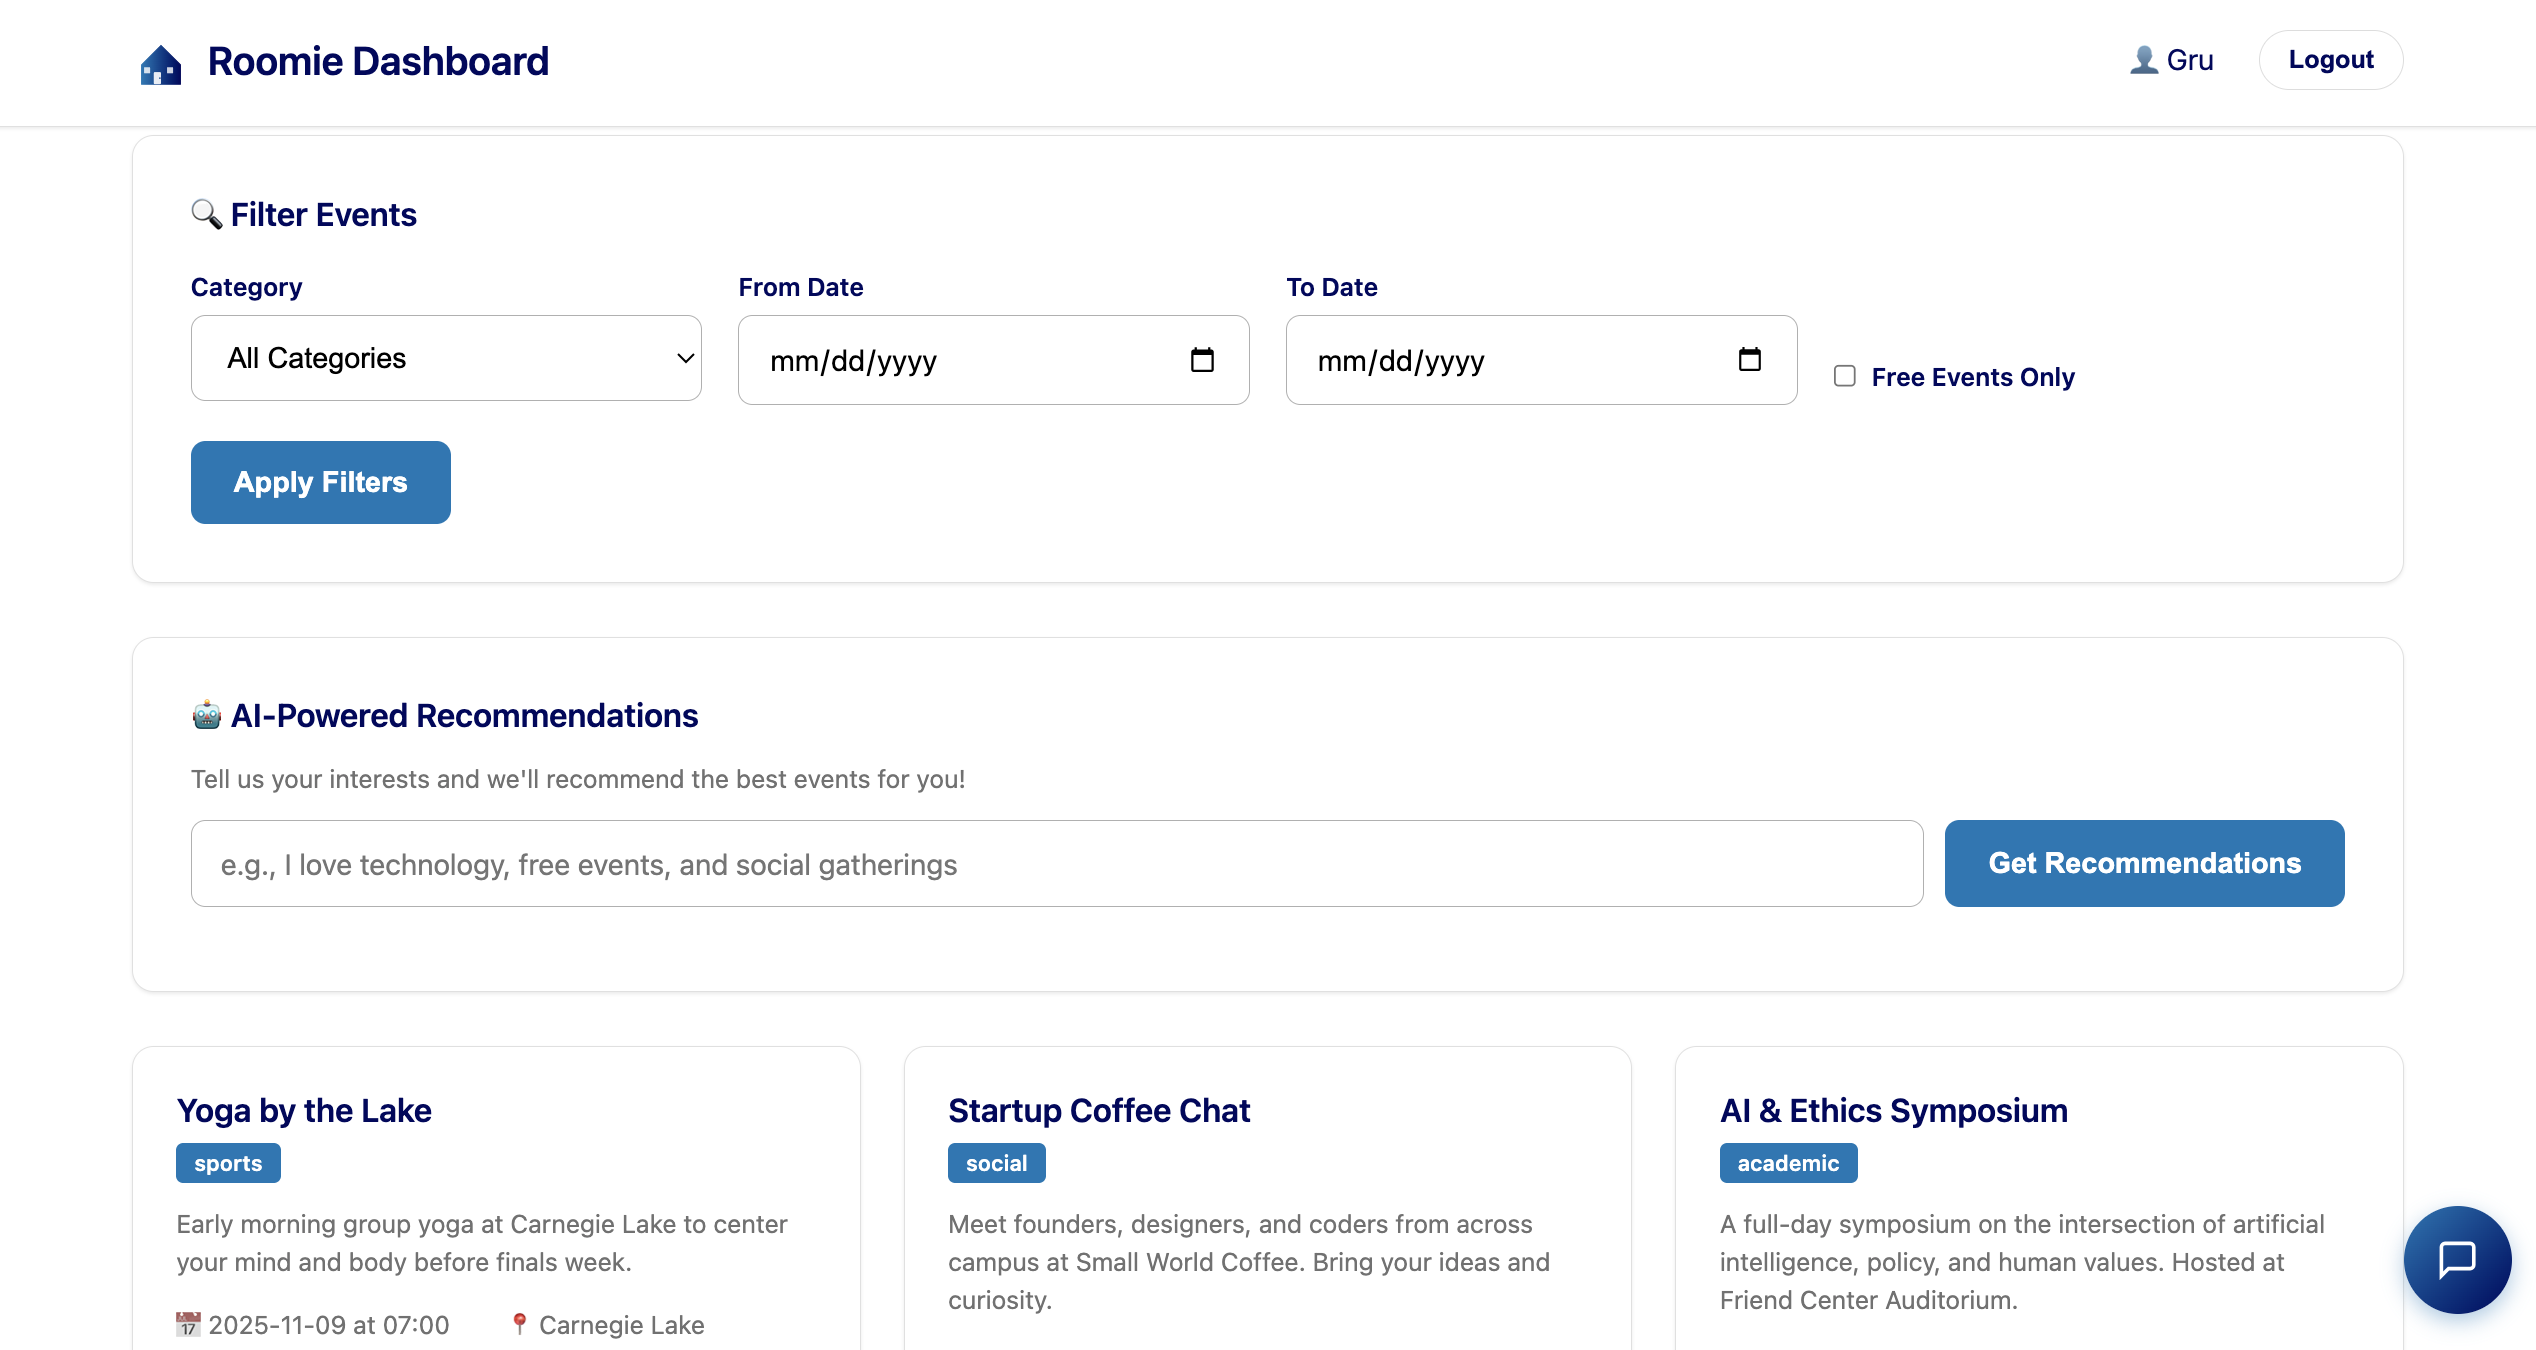Click the social category tag
The width and height of the screenshot is (2536, 1350).
[996, 1163]
